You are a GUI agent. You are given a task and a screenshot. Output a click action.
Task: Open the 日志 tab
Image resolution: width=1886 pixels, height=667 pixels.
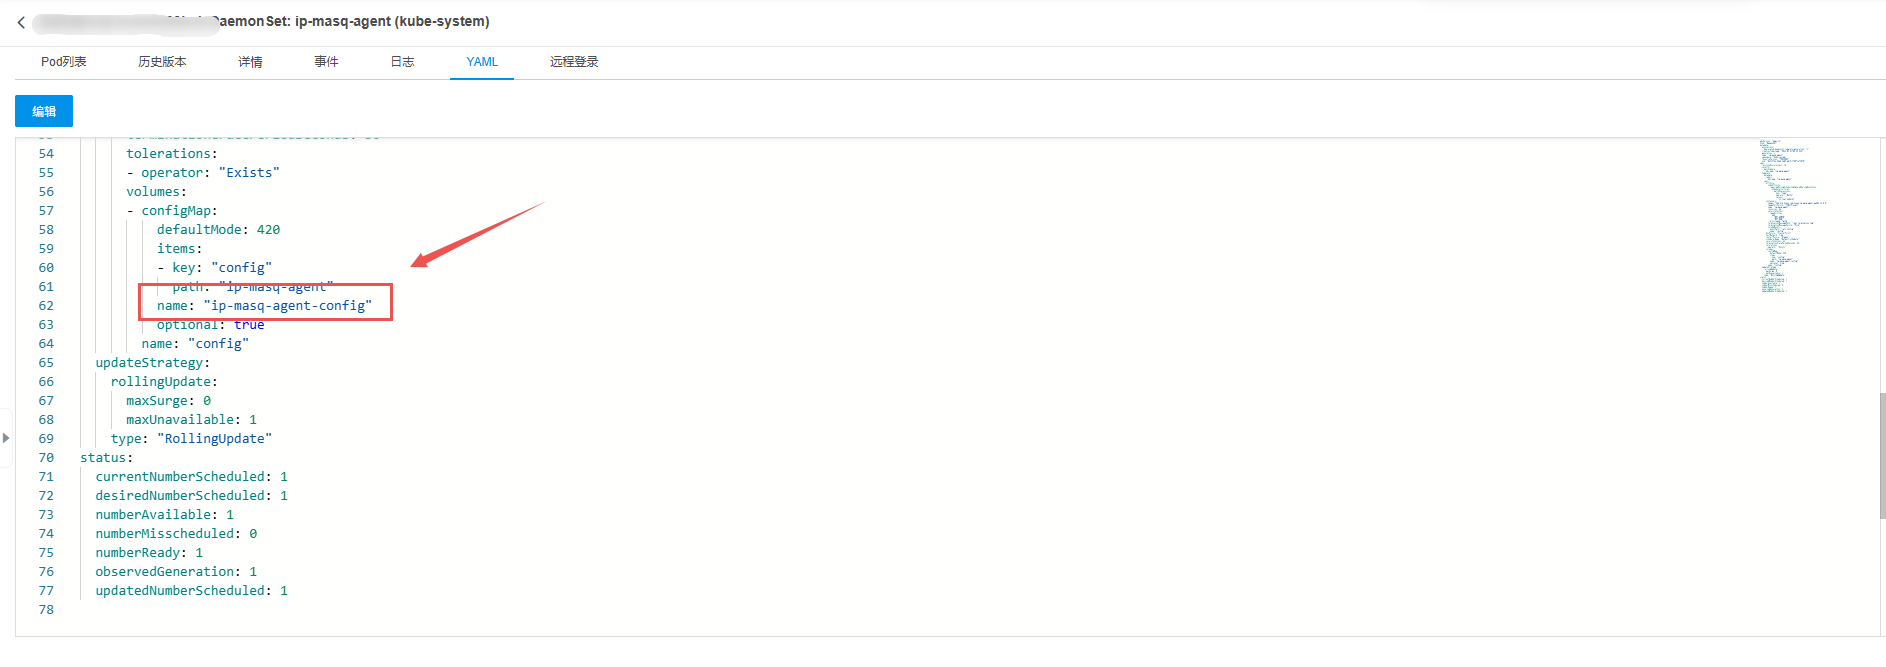coord(402,62)
